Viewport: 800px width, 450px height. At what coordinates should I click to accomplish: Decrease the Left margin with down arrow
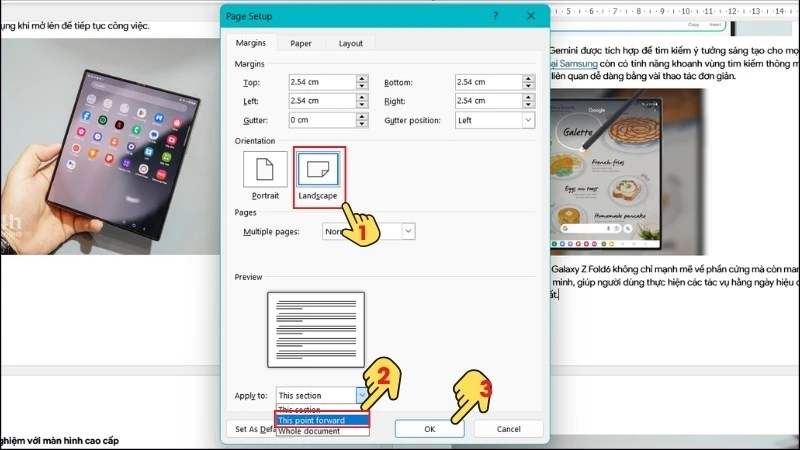click(362, 105)
